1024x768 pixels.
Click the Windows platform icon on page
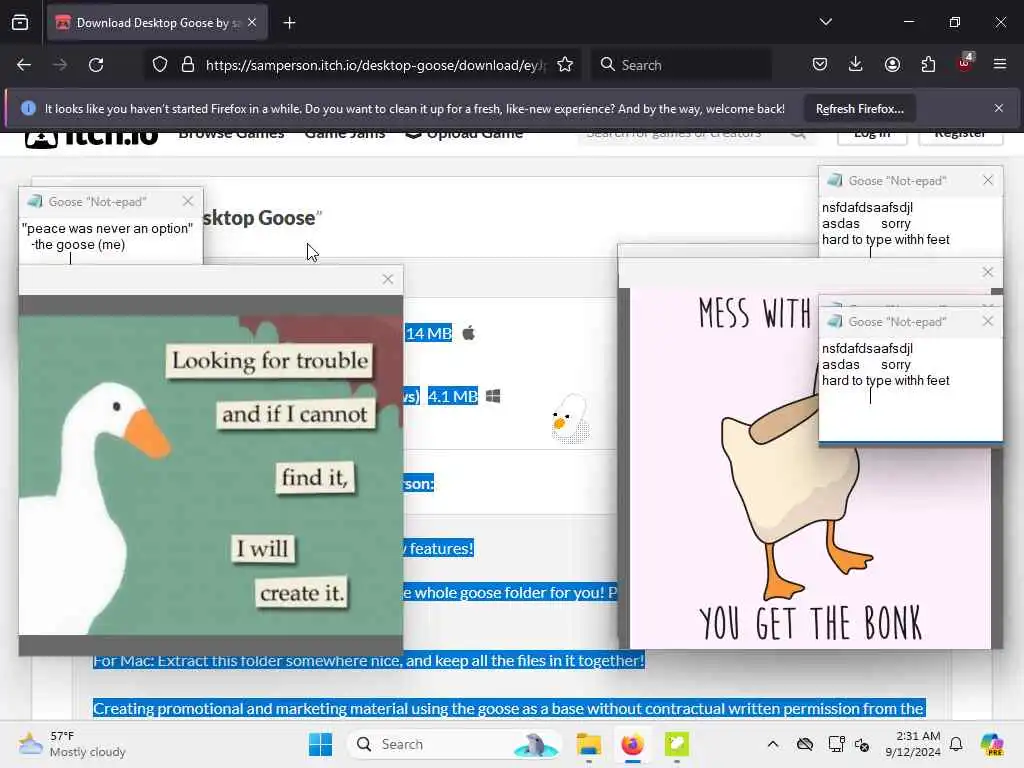pos(493,396)
